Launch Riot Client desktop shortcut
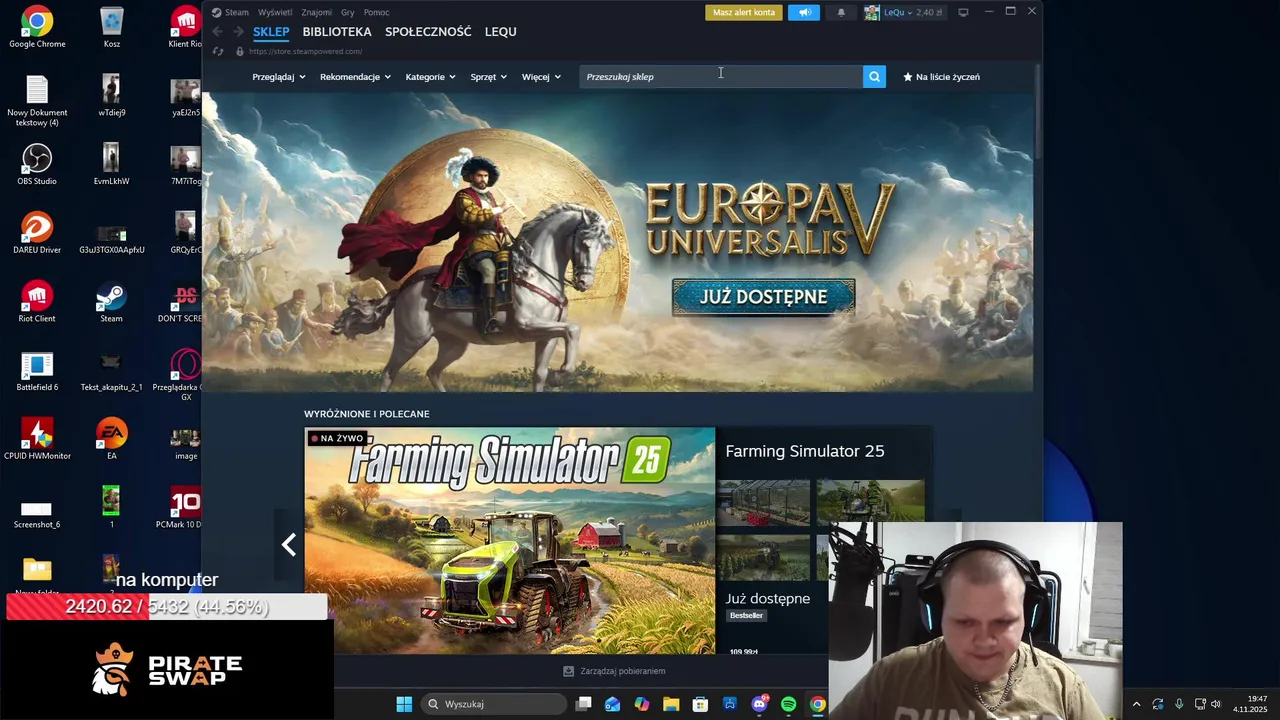Image resolution: width=1280 pixels, height=720 pixels. coord(37,301)
